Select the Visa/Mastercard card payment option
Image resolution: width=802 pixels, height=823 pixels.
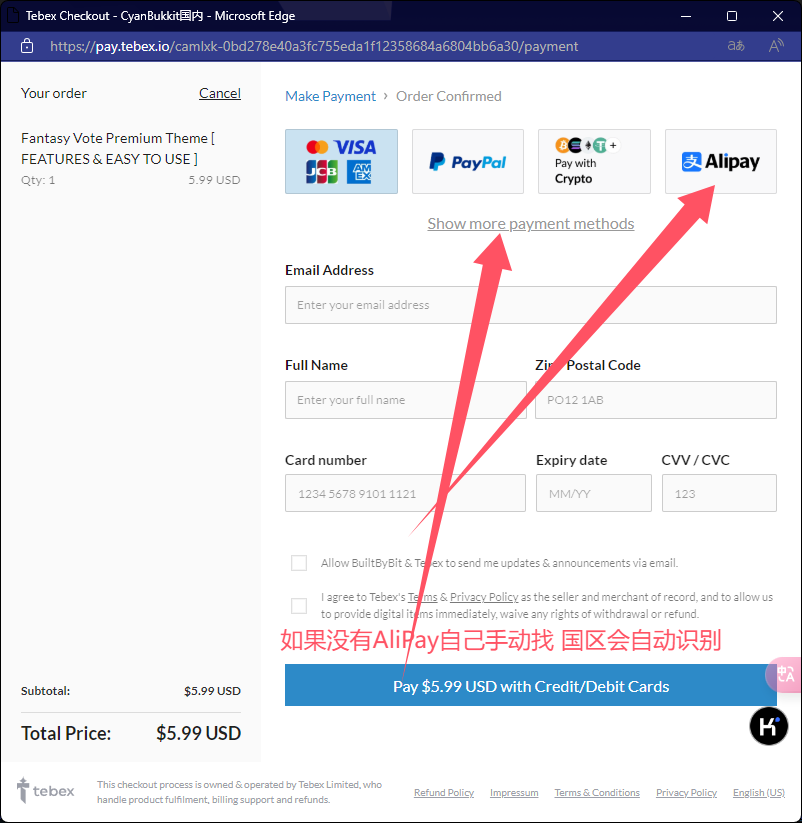click(341, 161)
